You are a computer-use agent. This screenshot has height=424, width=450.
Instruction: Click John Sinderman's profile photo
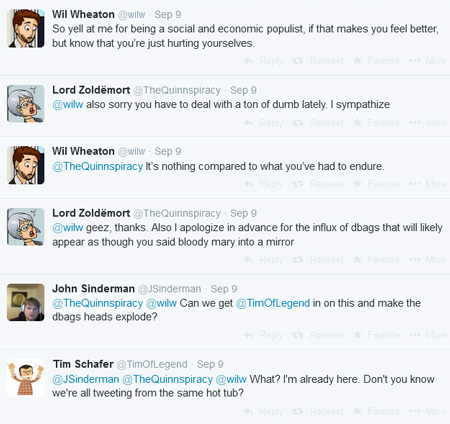click(26, 302)
